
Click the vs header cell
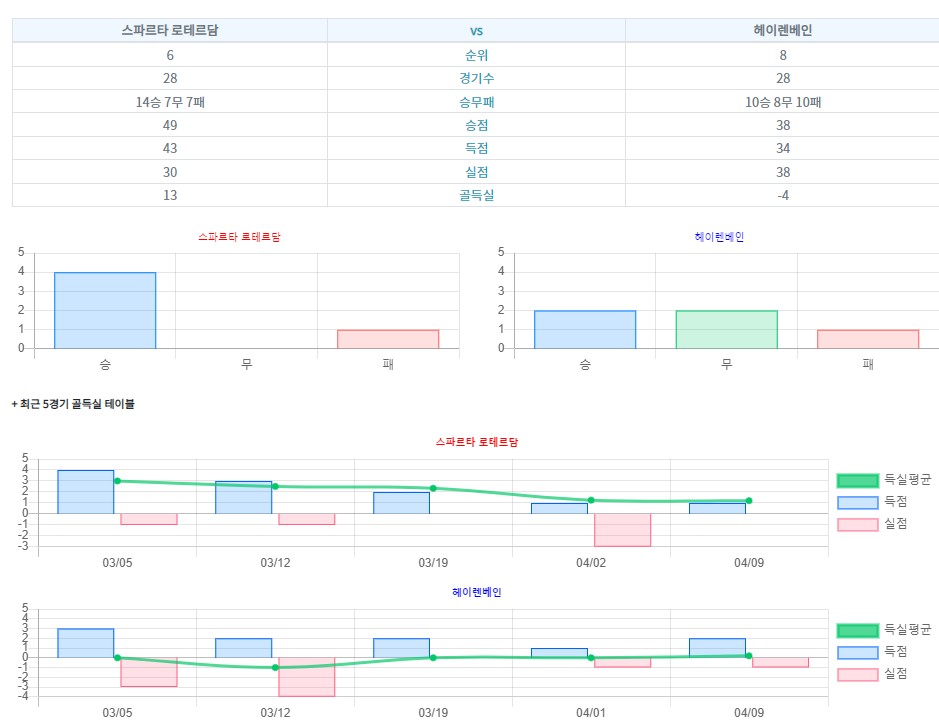point(476,31)
